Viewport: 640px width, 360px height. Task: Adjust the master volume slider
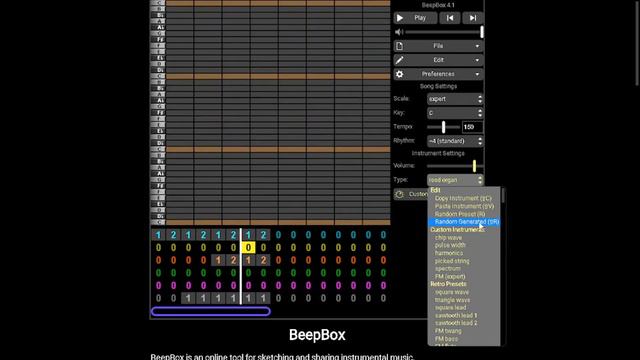pyautogui.click(x=444, y=32)
